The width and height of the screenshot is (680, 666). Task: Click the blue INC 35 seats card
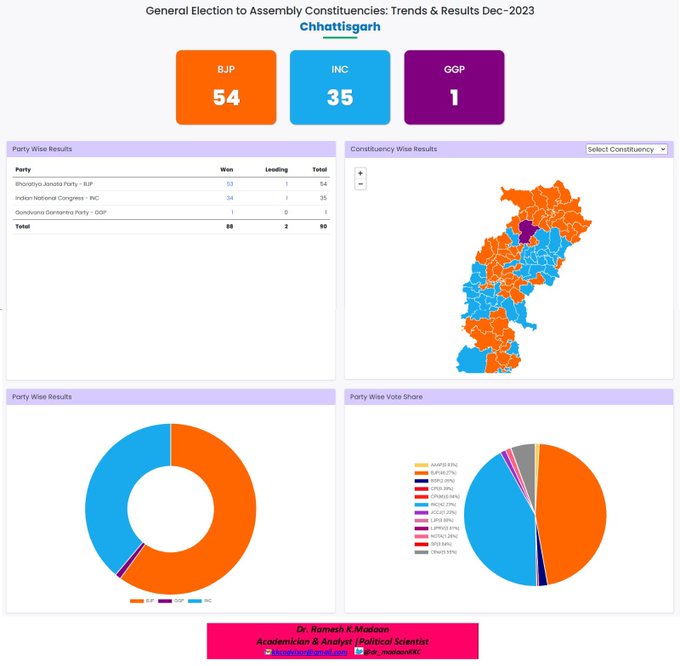[340, 87]
